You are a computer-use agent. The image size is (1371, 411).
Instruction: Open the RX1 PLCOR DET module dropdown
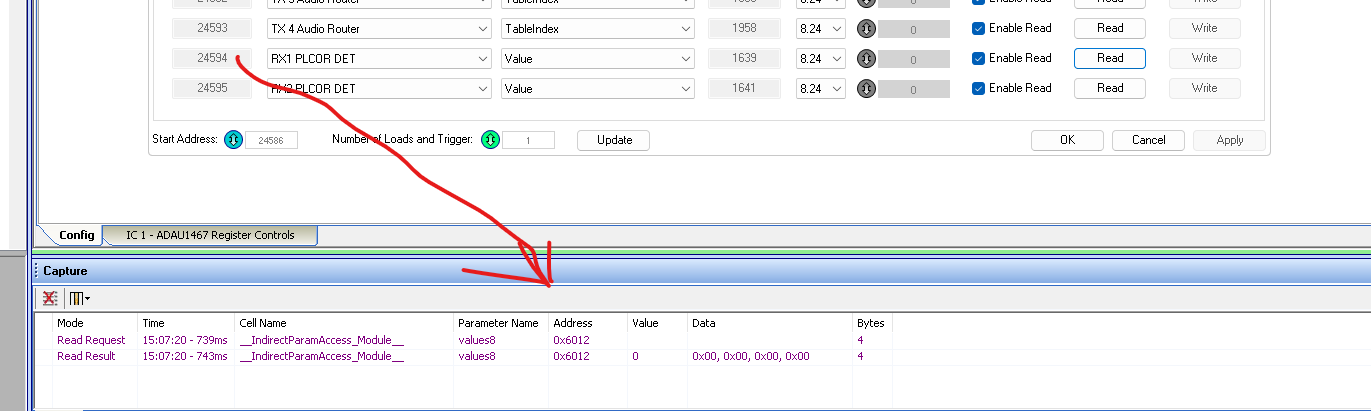(x=379, y=59)
